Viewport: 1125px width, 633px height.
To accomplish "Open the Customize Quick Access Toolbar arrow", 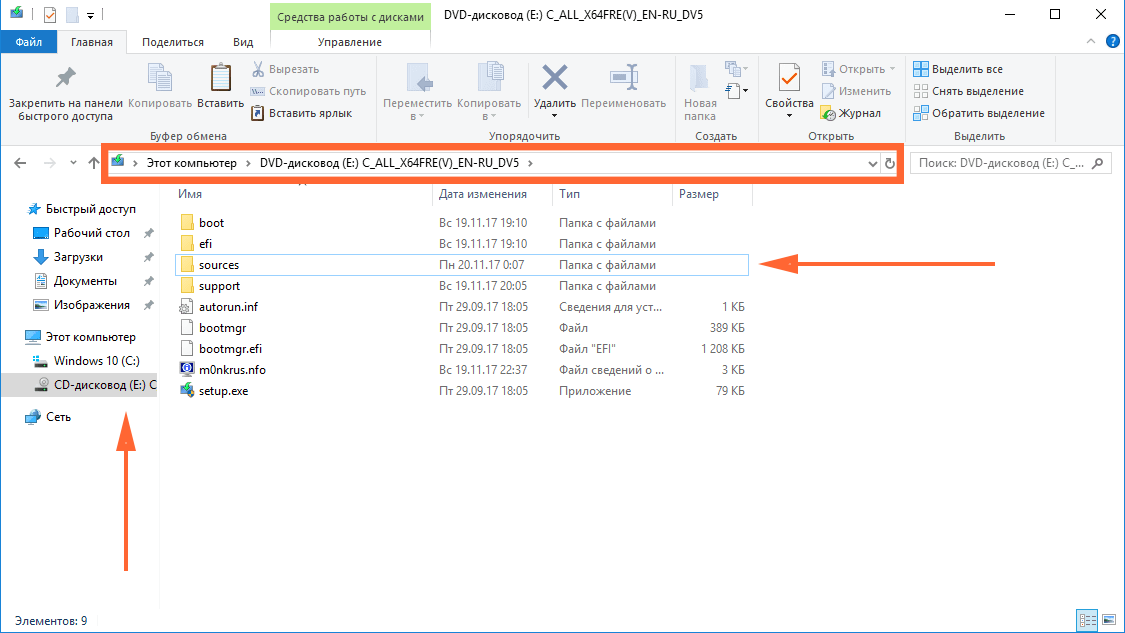I will pyautogui.click(x=90, y=15).
